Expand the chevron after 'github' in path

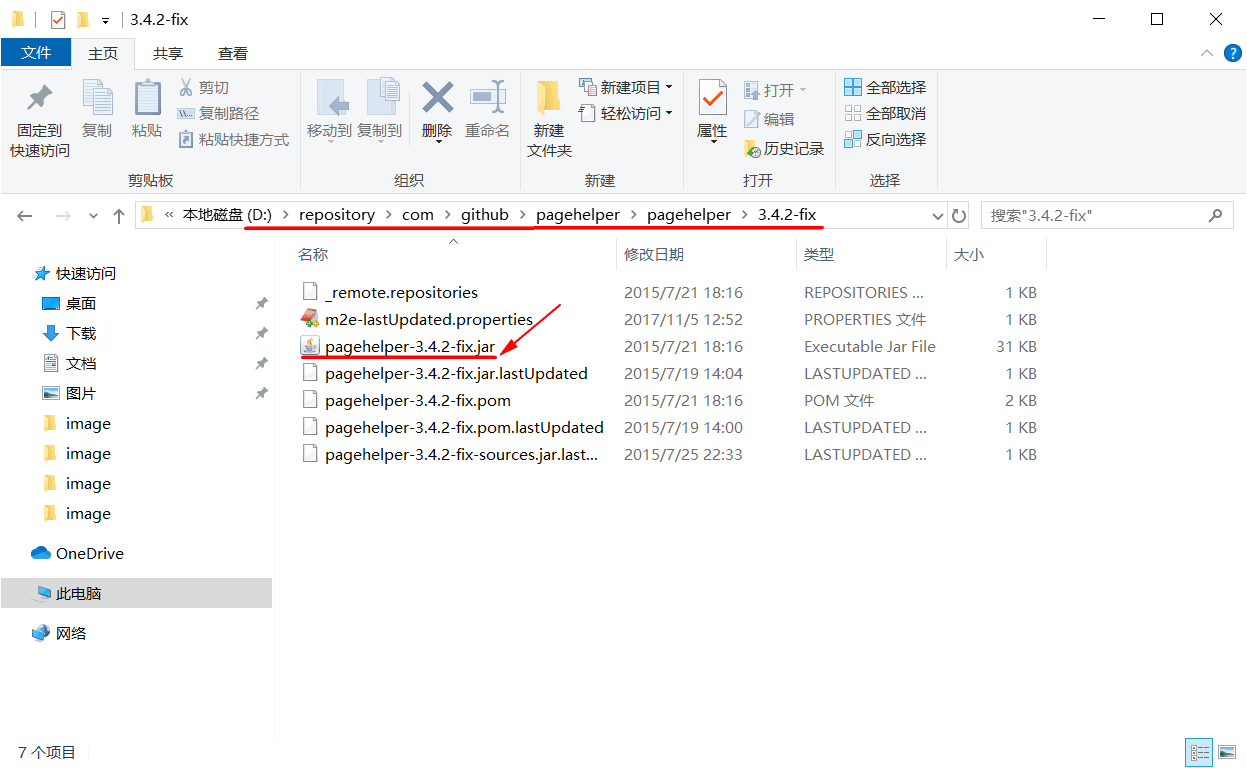522,215
